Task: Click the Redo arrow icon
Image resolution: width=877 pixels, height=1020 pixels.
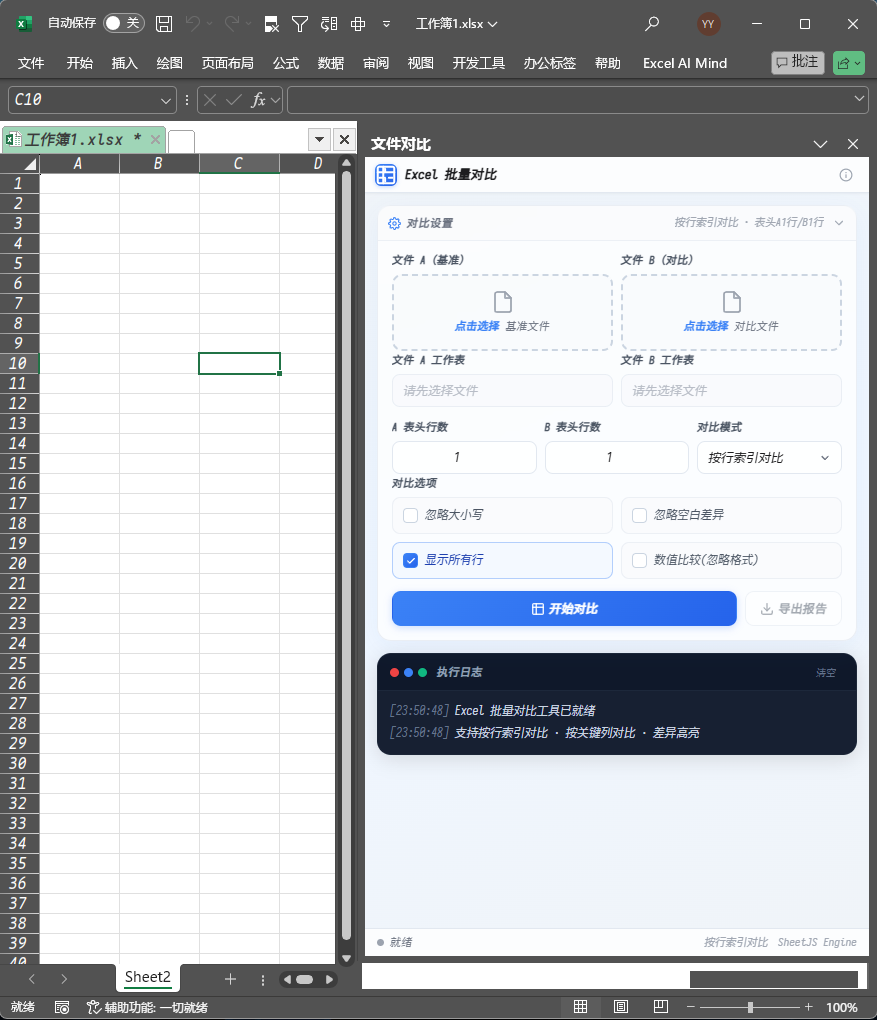Action: point(232,24)
